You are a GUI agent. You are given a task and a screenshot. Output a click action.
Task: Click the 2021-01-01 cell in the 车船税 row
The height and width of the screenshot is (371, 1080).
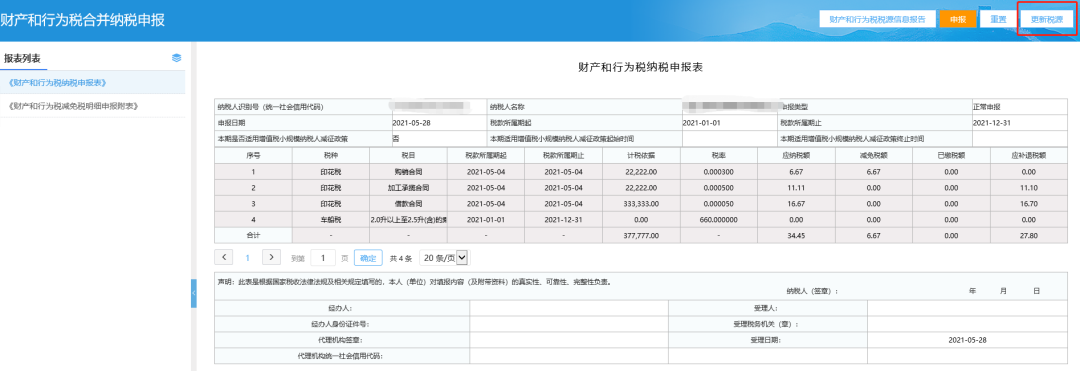[486, 220]
